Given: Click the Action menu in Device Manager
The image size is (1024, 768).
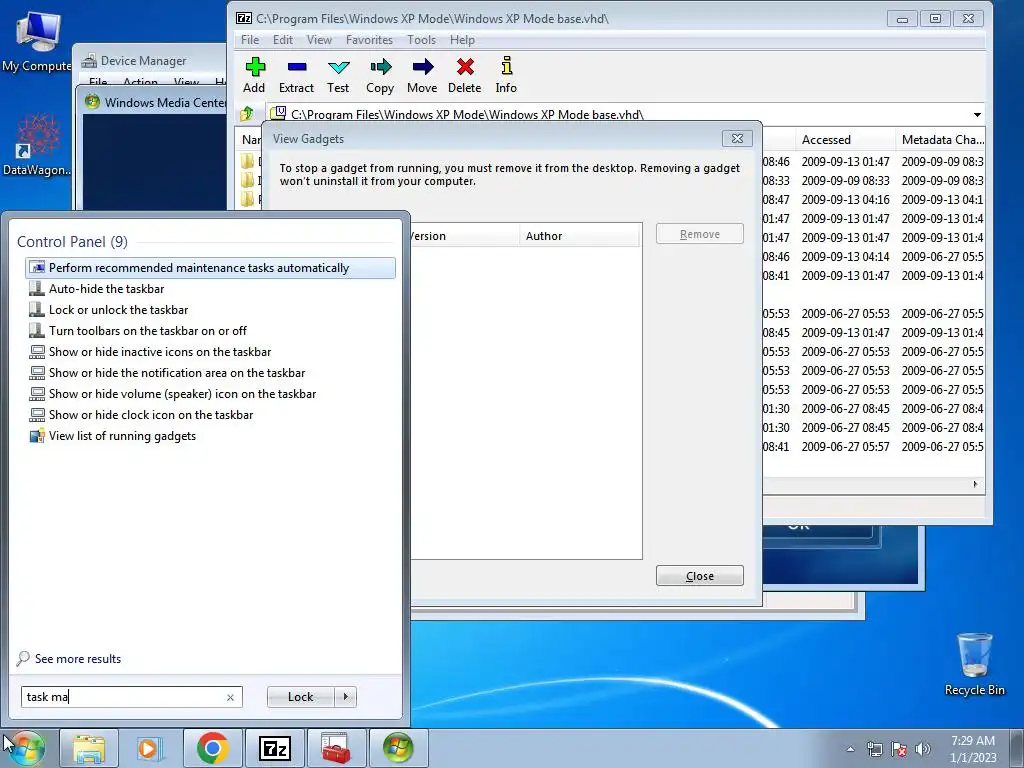Looking at the screenshot, I should pos(140,82).
